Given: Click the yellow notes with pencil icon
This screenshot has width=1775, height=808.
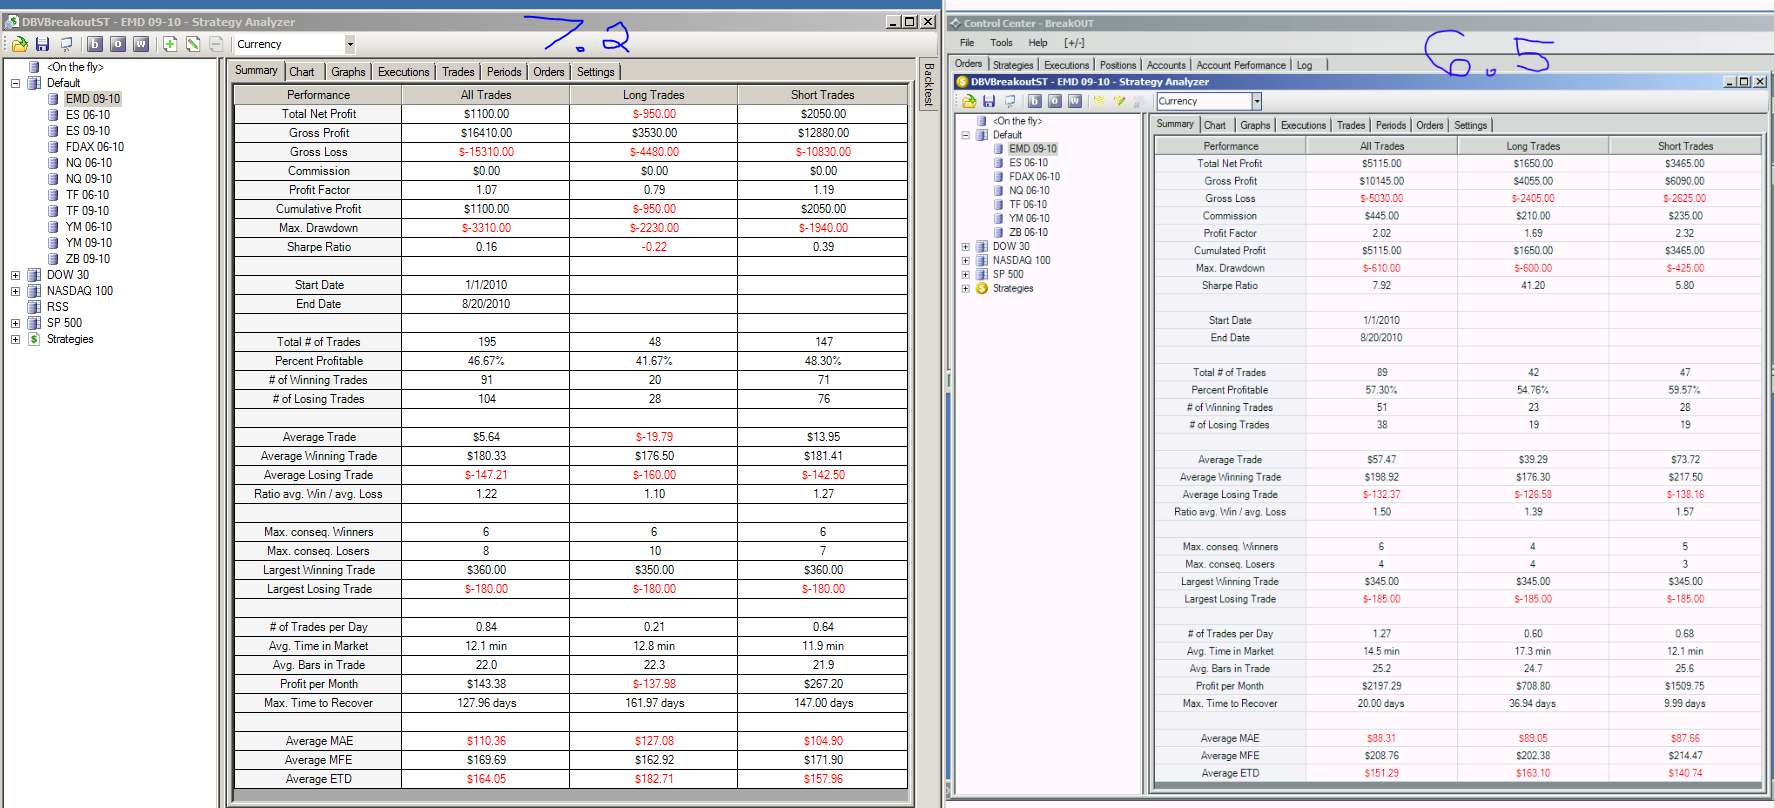Looking at the screenshot, I should click(x=1119, y=101).
